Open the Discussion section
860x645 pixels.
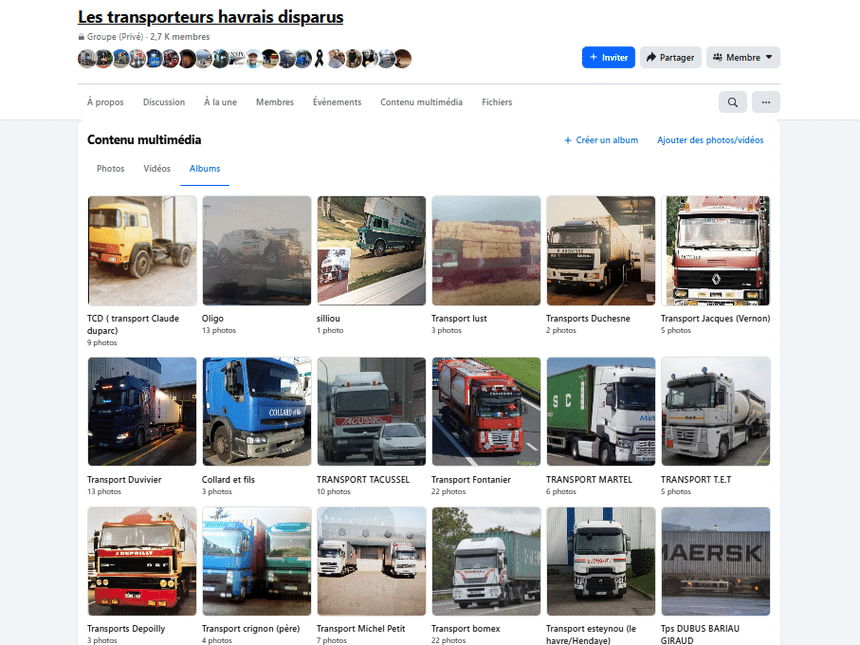click(x=164, y=102)
